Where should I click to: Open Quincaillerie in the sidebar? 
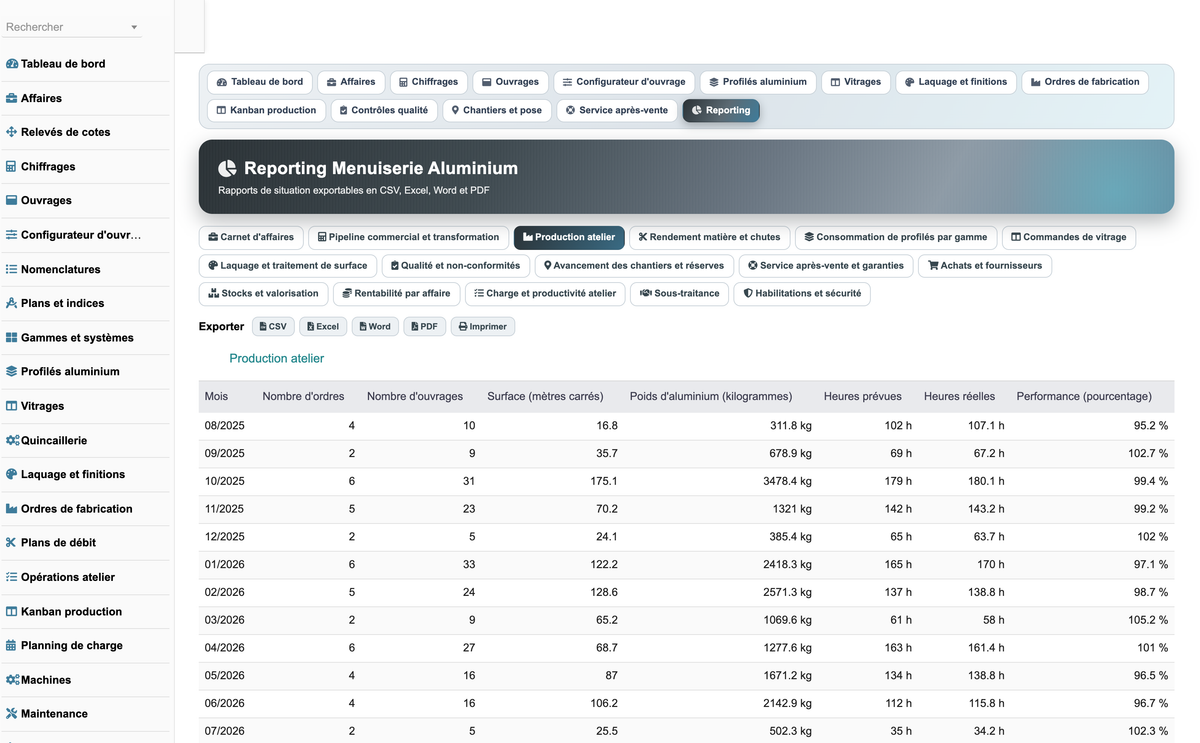(x=85, y=440)
